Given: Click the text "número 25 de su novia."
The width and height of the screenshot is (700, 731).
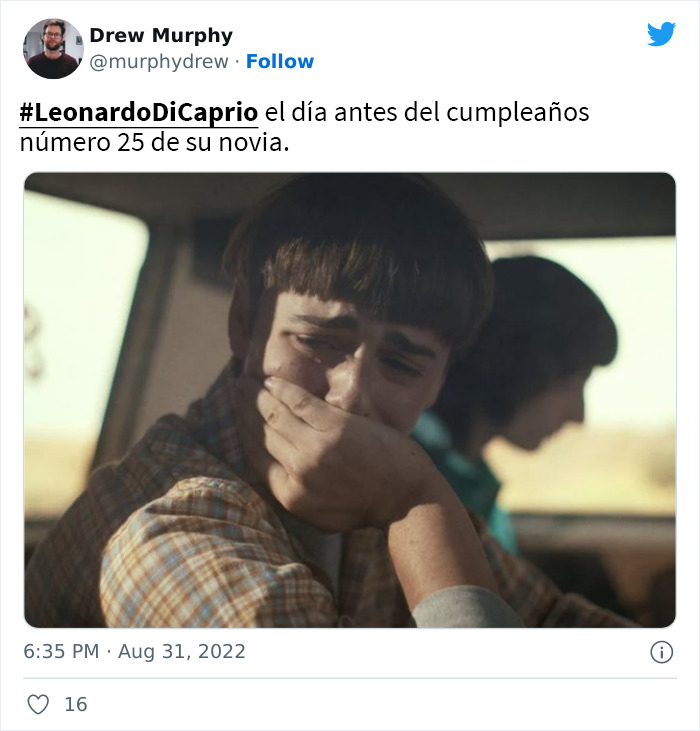Looking at the screenshot, I should pyautogui.click(x=154, y=143).
